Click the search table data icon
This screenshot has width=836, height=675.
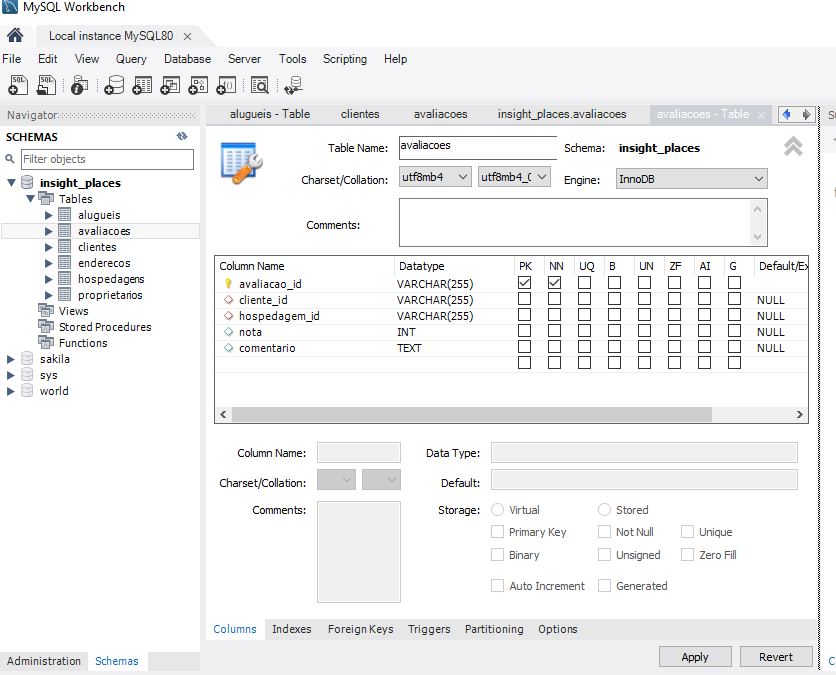click(x=260, y=85)
